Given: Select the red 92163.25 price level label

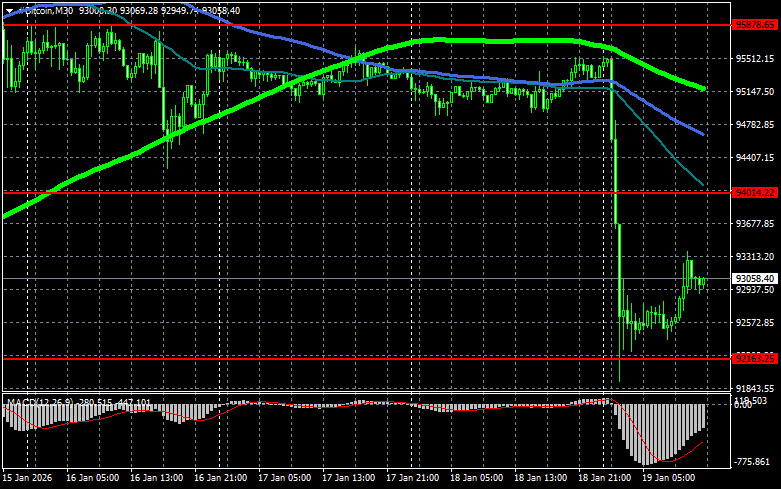Looking at the screenshot, I should 755,359.
